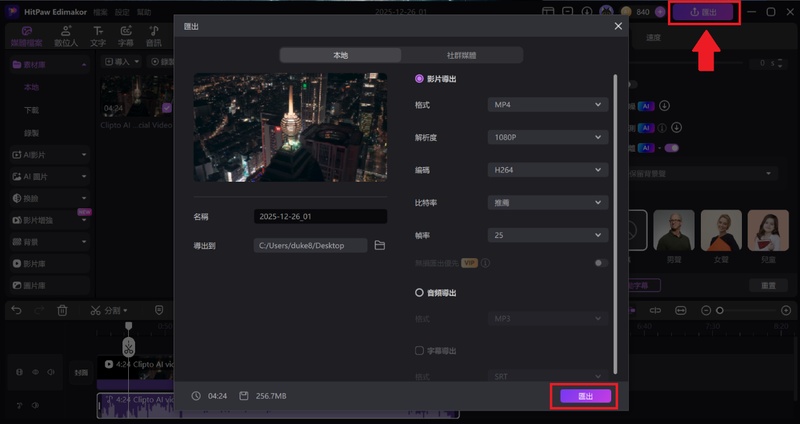Open the 檔案 file menu
Viewport: 800px width, 424px height.
101,12
